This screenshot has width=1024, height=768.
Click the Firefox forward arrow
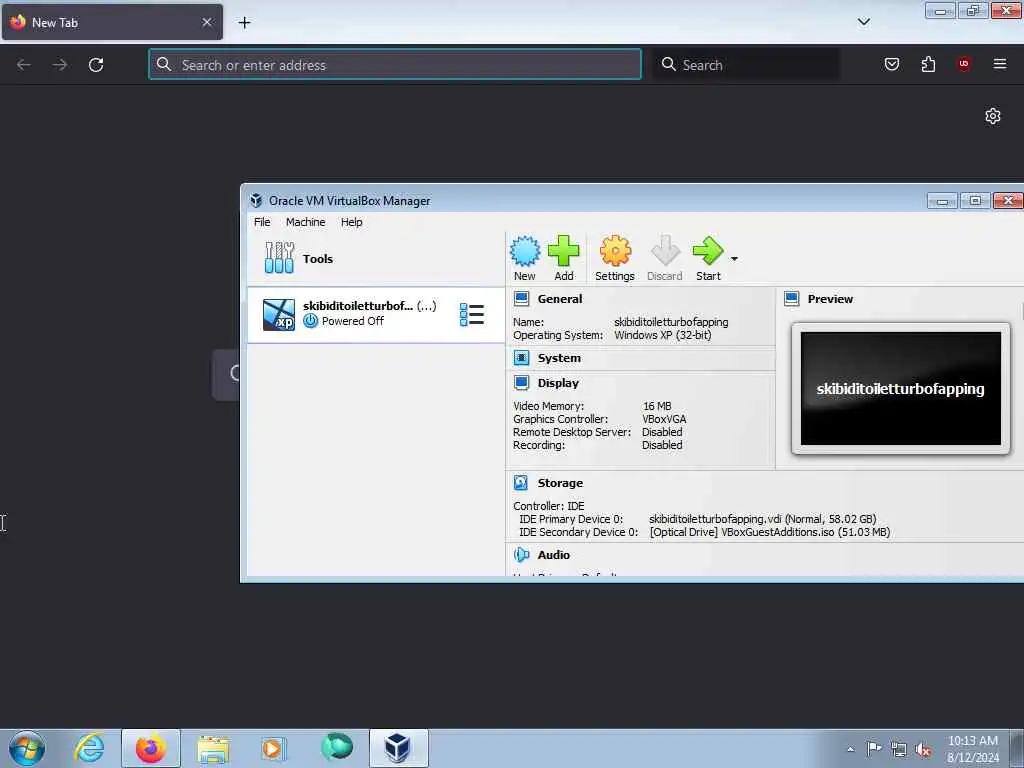(x=59, y=65)
